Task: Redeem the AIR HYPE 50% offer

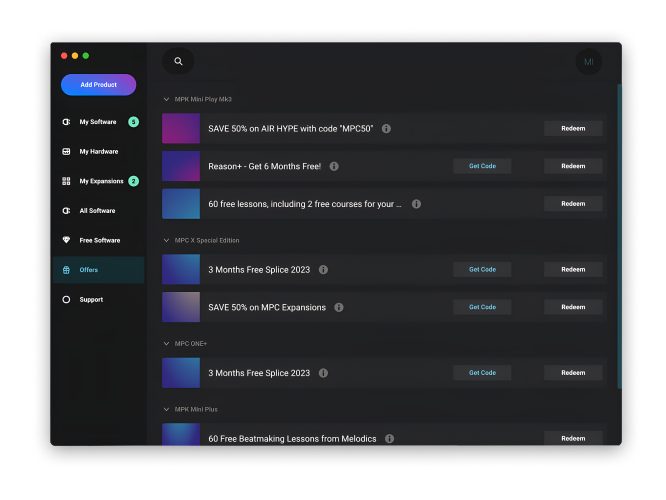Action: click(573, 129)
